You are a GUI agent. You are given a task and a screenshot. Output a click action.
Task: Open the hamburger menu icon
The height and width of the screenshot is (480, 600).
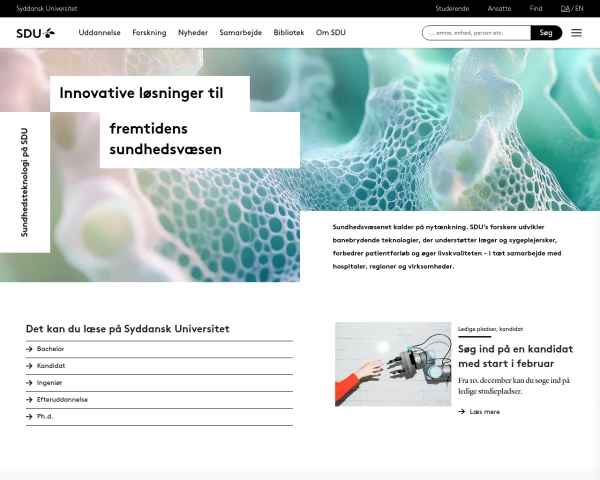click(x=576, y=33)
